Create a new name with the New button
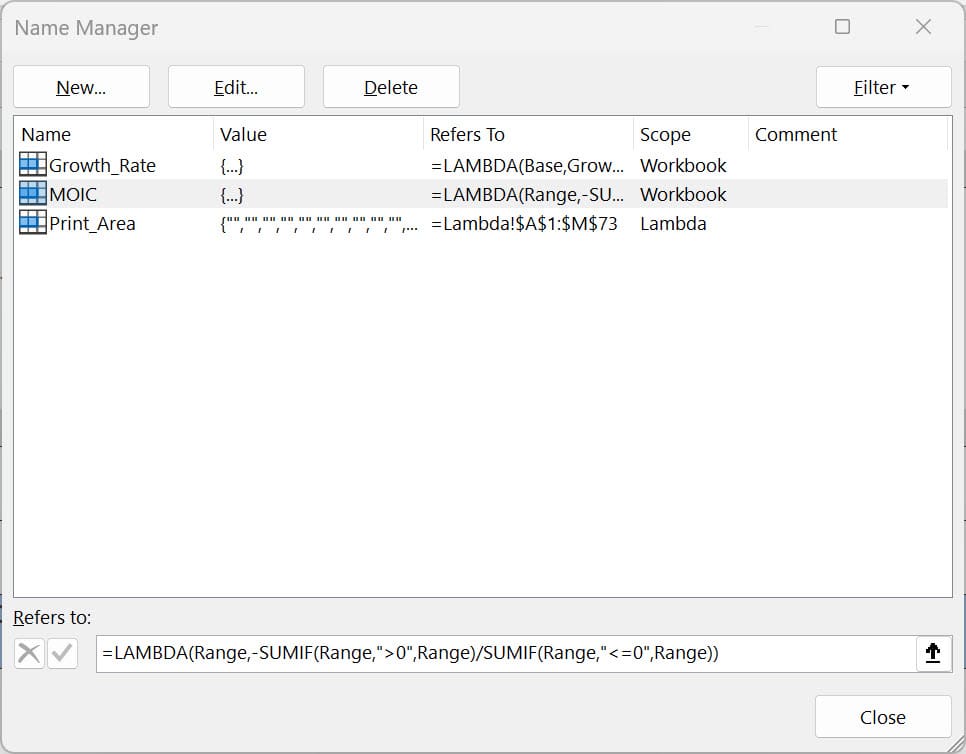The width and height of the screenshot is (966, 754). pos(81,87)
